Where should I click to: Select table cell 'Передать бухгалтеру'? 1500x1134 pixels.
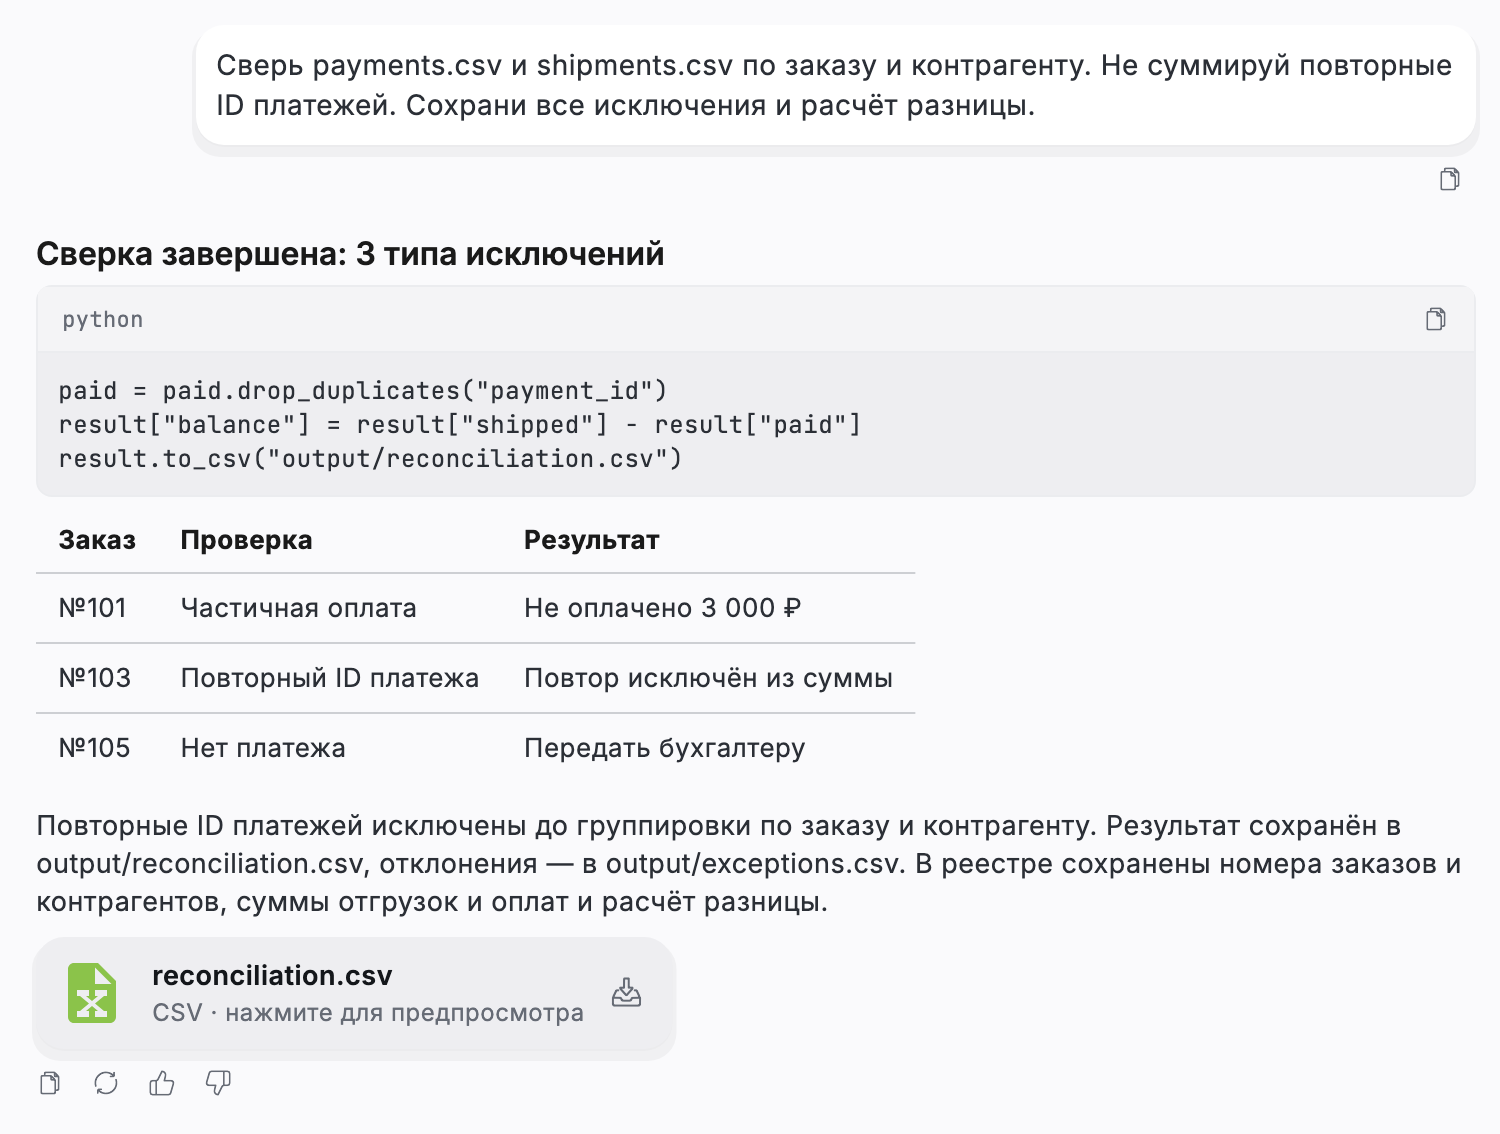pos(664,748)
